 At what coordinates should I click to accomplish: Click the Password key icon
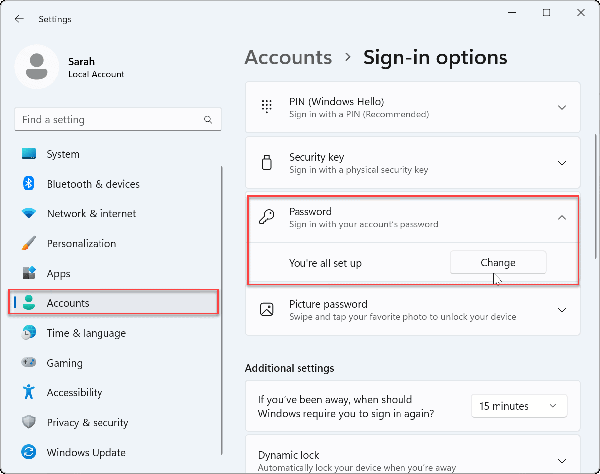point(266,217)
